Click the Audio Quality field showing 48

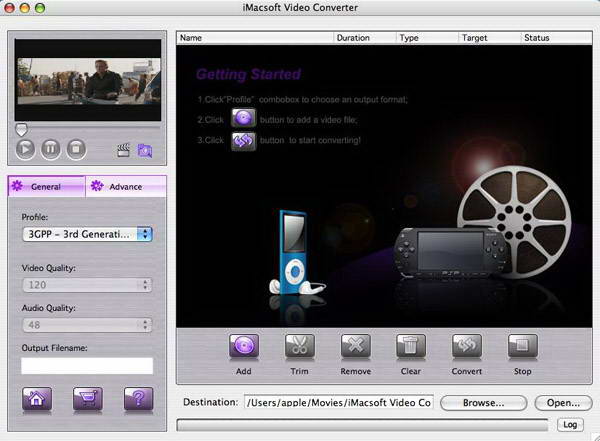(87, 325)
